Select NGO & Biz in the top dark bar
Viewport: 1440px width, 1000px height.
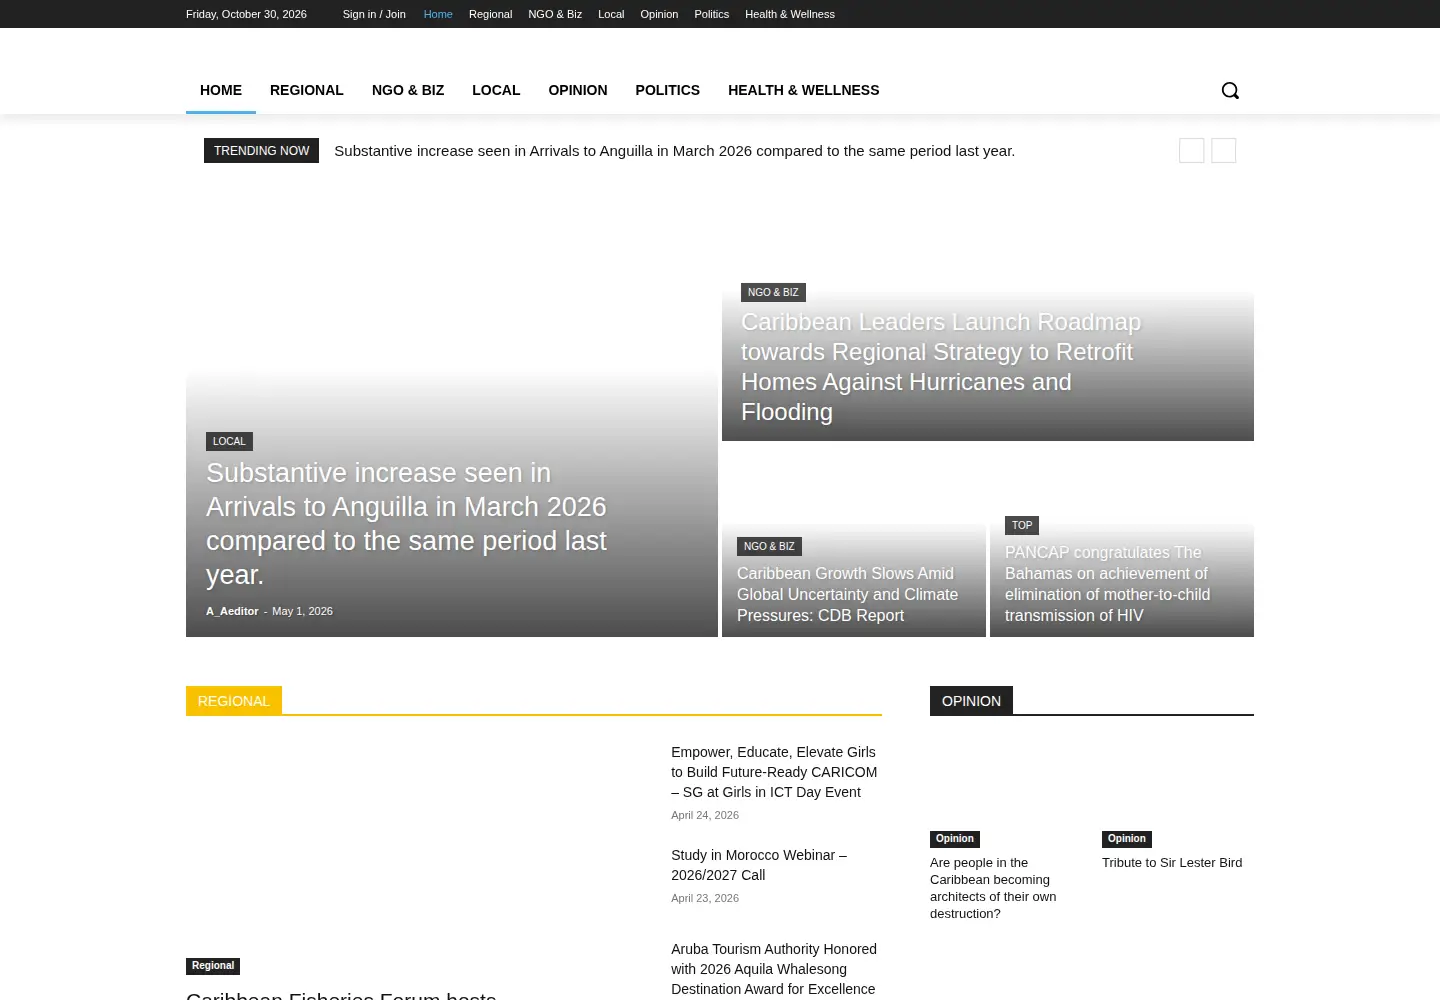point(555,14)
